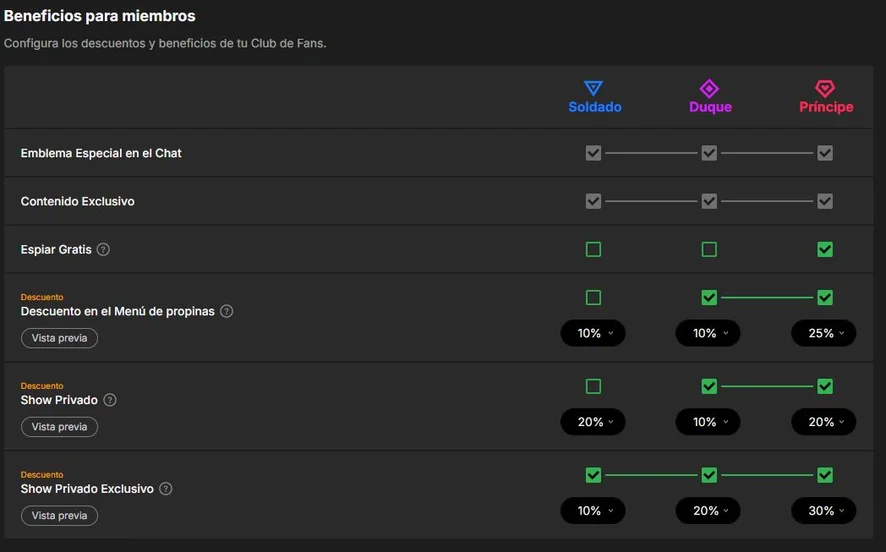Open Príncipe tip menu 25% discount dropdown
Image resolution: width=886 pixels, height=552 pixels.
tap(824, 333)
